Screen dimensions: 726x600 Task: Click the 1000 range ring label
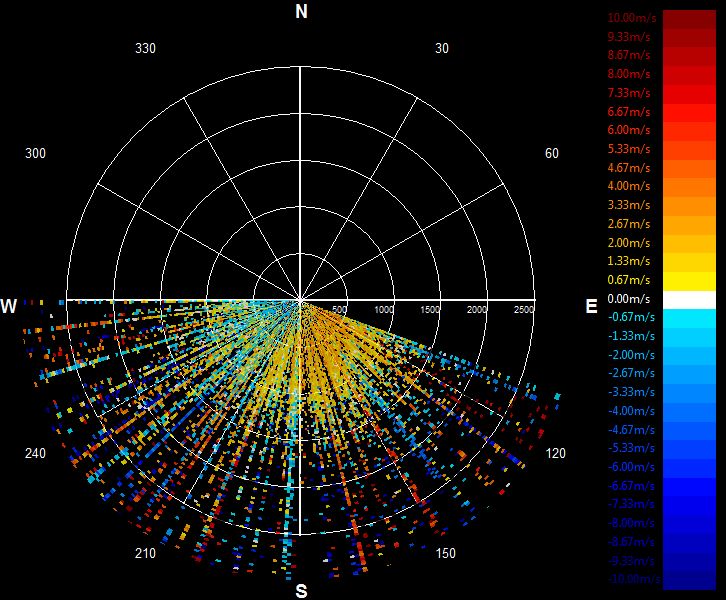point(384,310)
